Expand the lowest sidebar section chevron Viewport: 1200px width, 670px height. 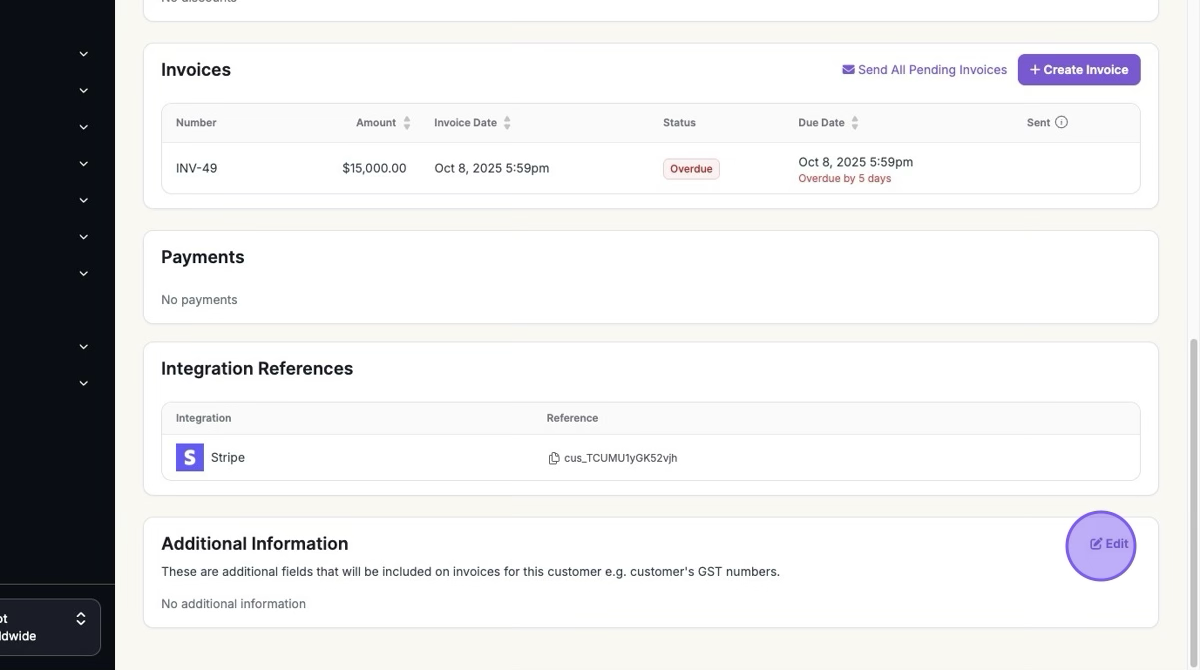pos(84,383)
